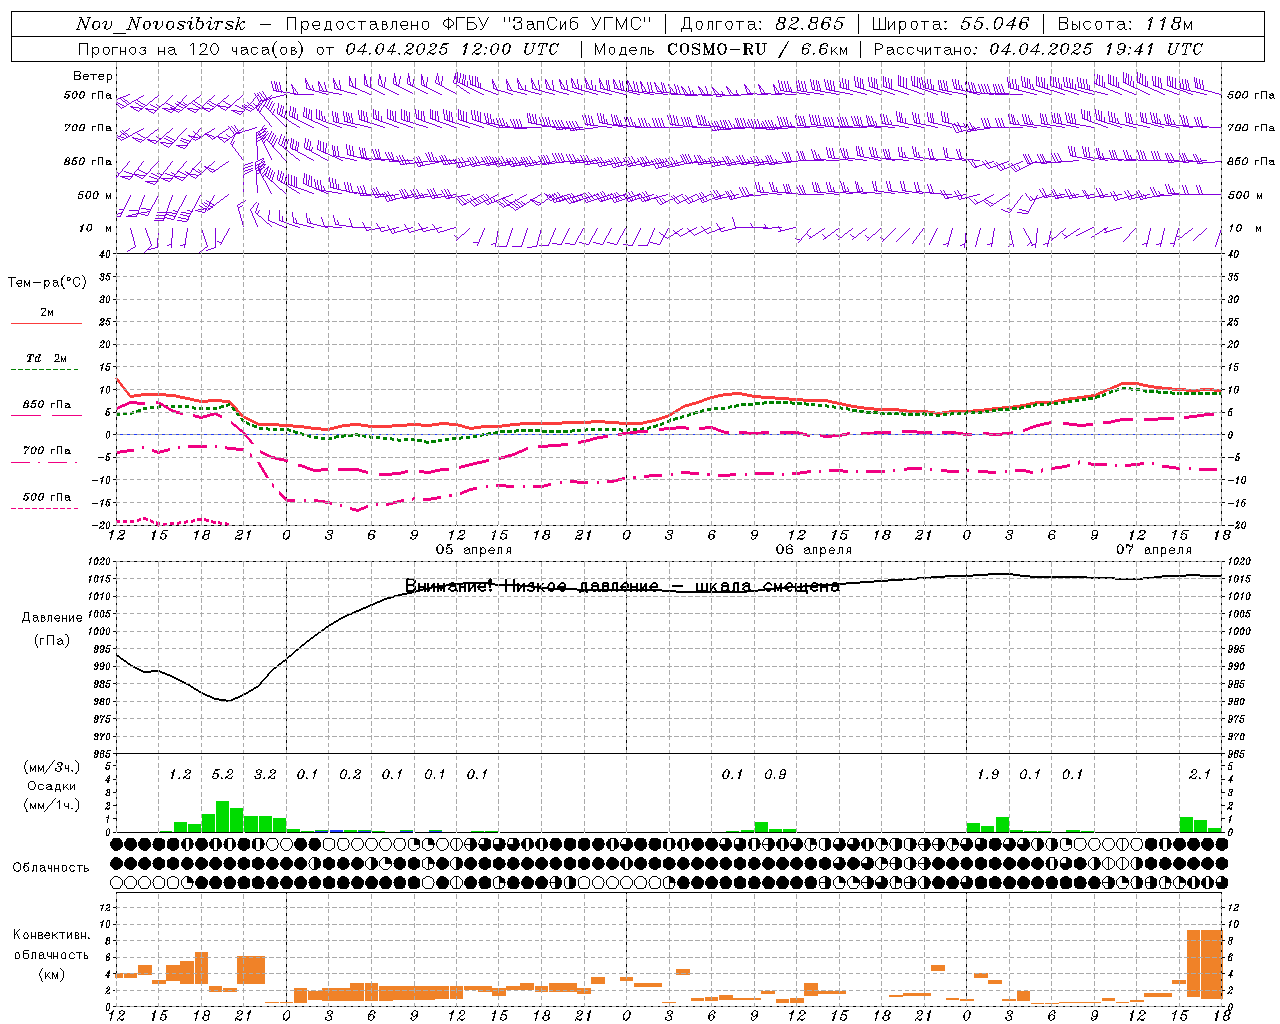
Task: Click the 'Облачность' cloudiness label
Action: (51, 868)
